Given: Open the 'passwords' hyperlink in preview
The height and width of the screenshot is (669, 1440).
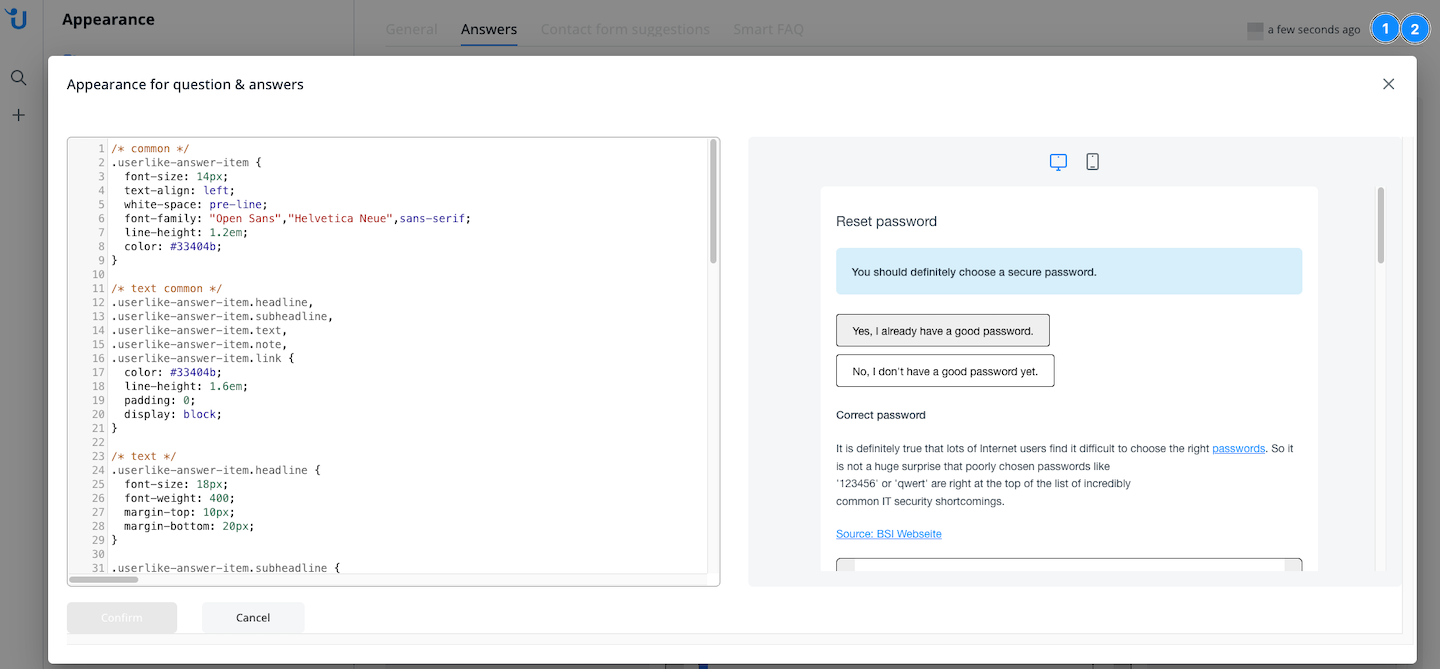Looking at the screenshot, I should 1238,449.
